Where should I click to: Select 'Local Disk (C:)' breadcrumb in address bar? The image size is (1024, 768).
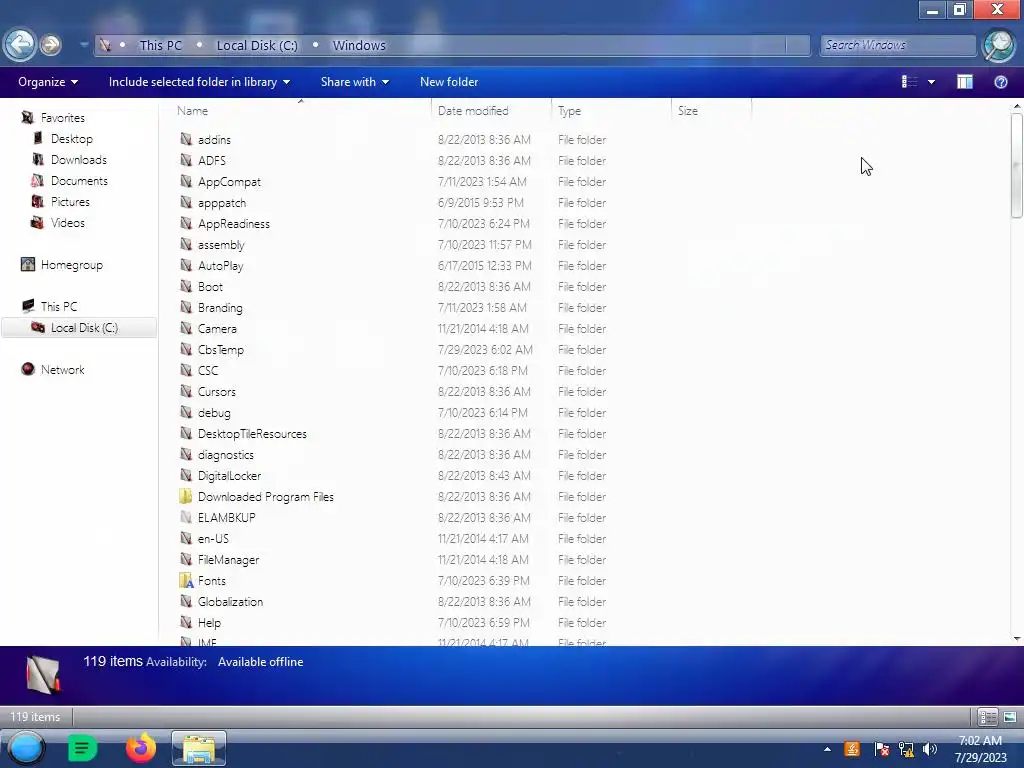coord(257,45)
